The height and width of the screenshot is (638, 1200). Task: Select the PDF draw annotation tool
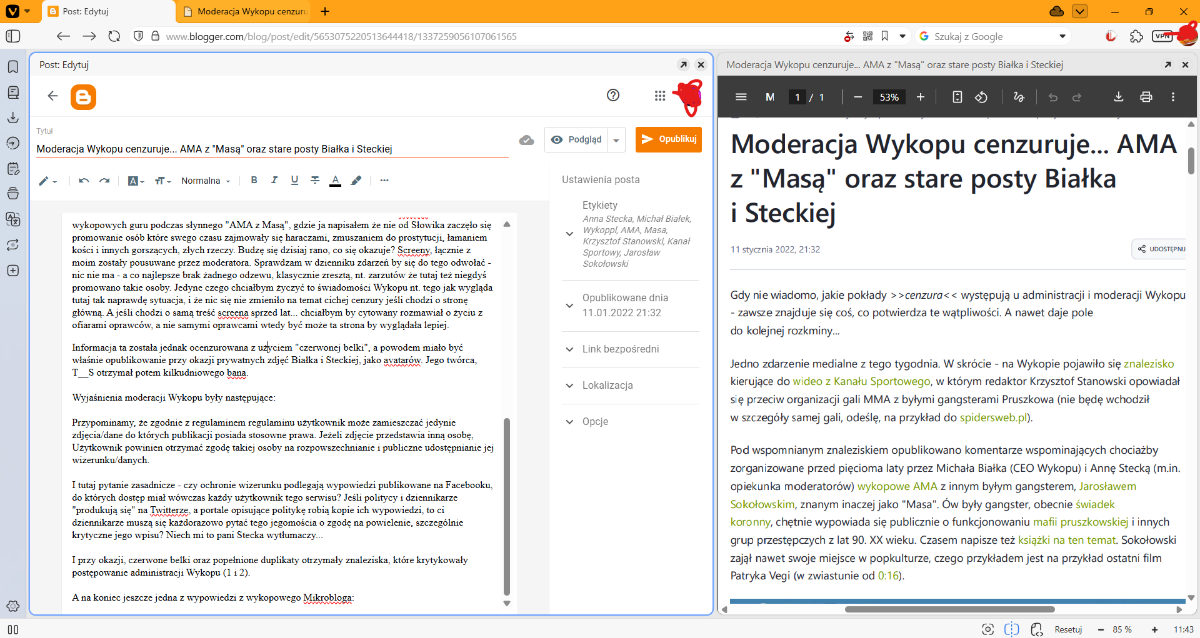click(1018, 97)
